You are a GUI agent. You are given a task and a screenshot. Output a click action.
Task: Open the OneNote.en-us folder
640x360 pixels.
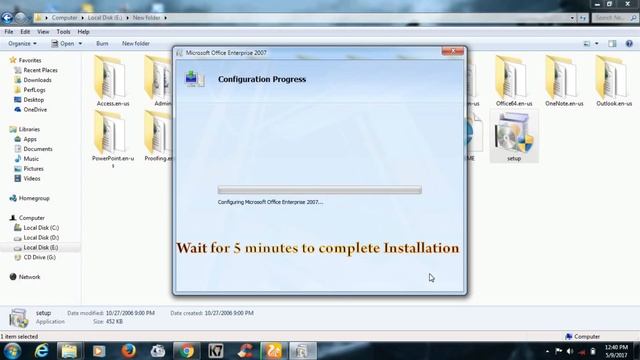564,81
